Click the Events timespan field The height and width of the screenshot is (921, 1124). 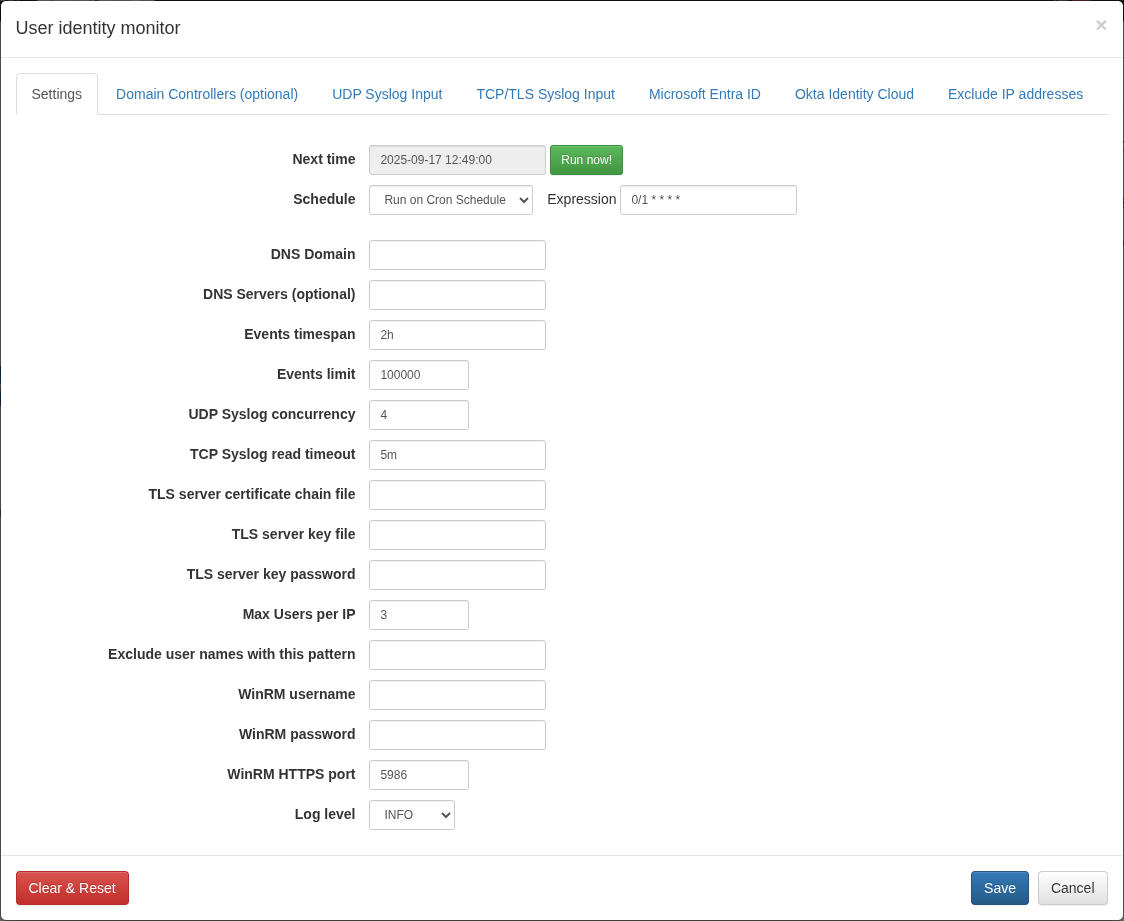pyautogui.click(x=457, y=335)
